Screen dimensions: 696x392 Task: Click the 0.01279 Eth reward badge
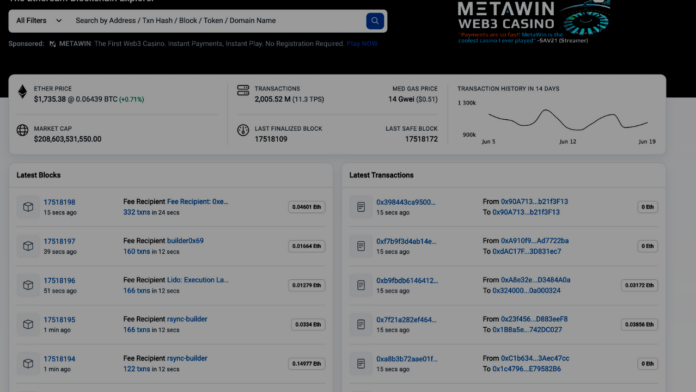point(306,285)
